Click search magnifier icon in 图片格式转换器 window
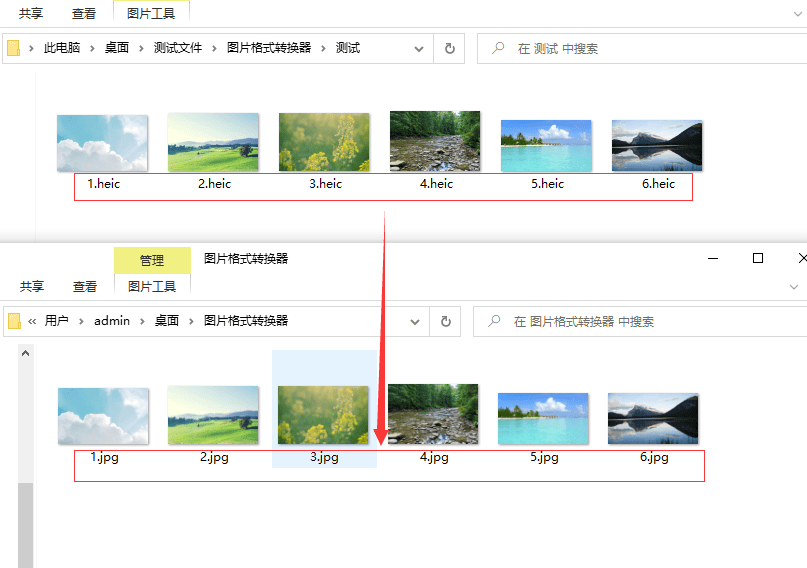807x568 pixels. click(x=494, y=322)
